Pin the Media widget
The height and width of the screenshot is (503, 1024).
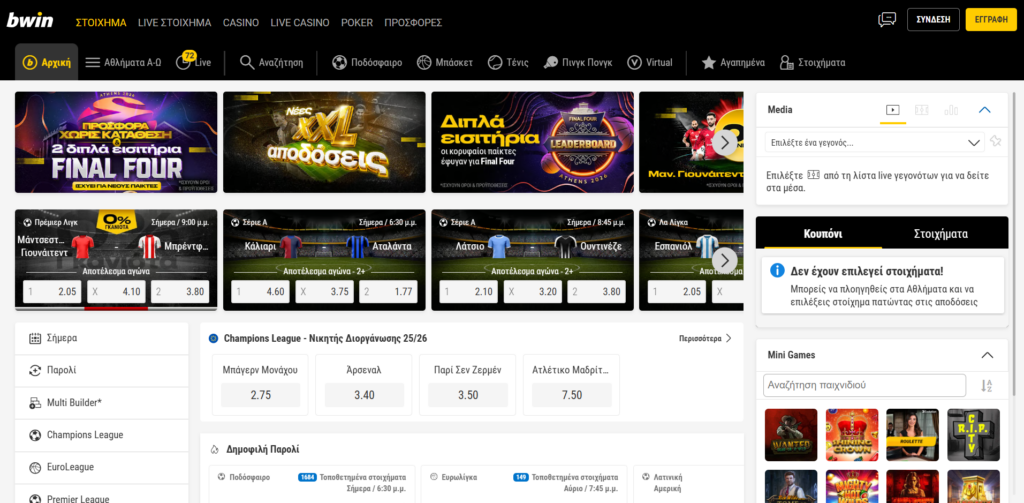click(x=995, y=141)
